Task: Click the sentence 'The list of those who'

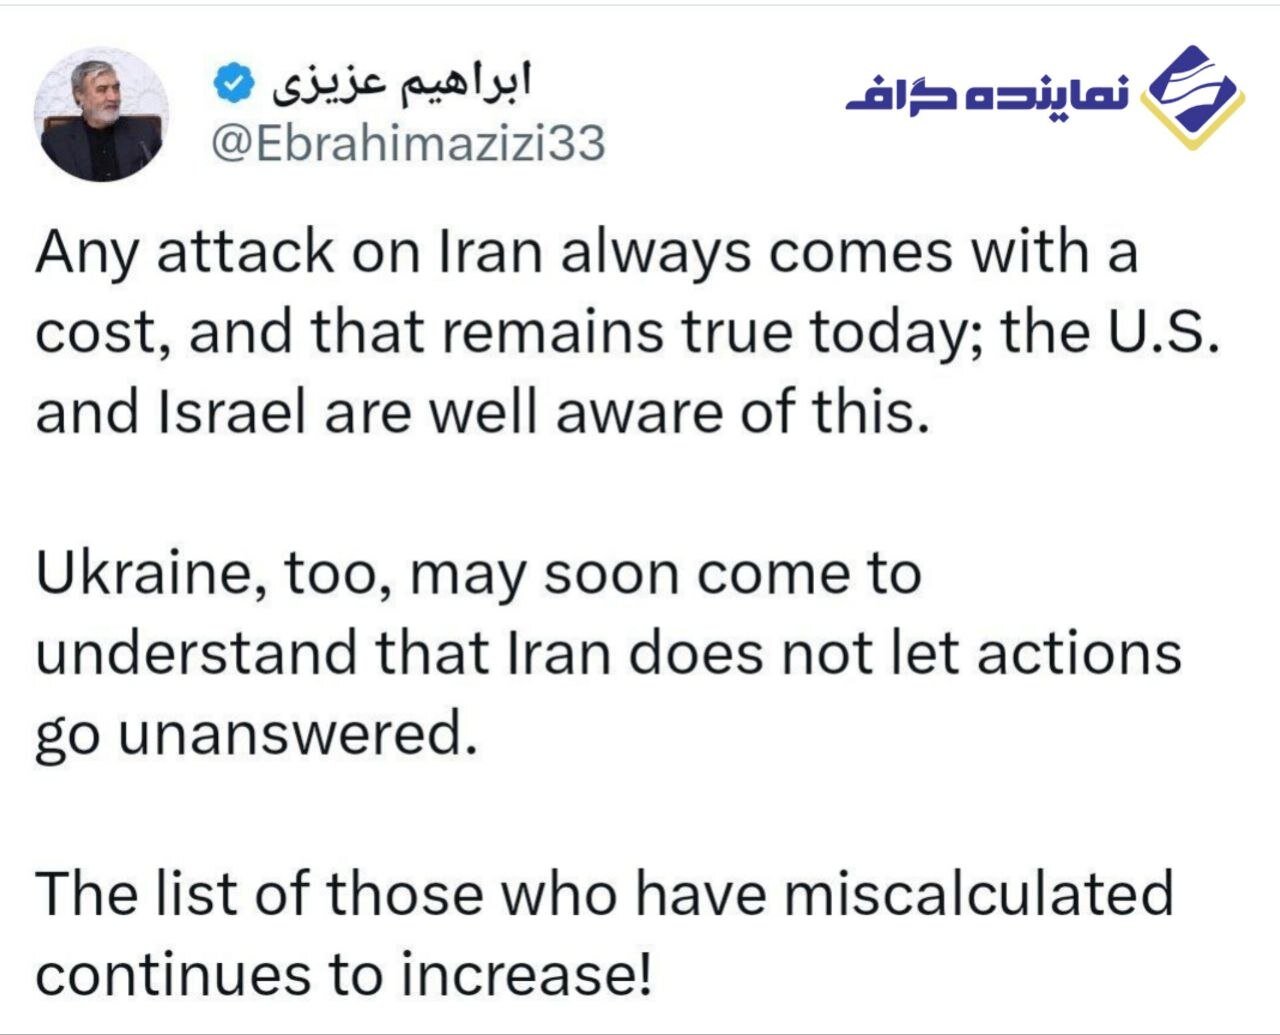Action: coord(604,933)
